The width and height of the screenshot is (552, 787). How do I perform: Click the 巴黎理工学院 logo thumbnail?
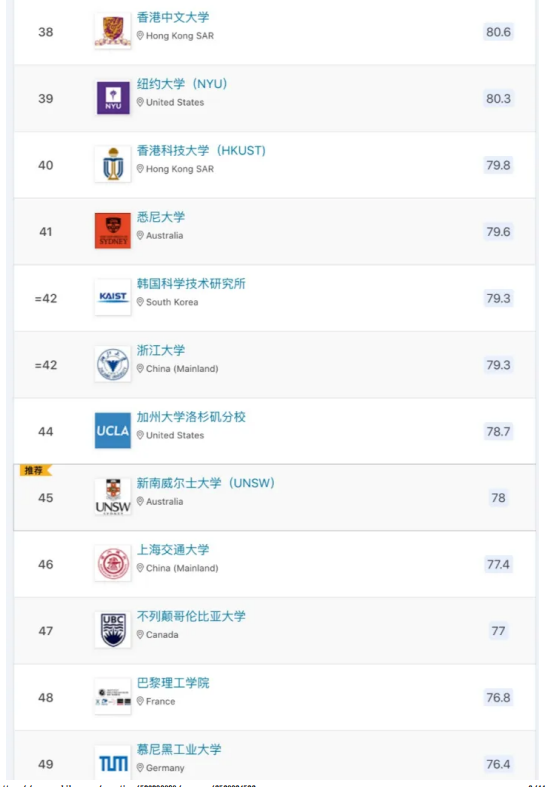[113, 697]
